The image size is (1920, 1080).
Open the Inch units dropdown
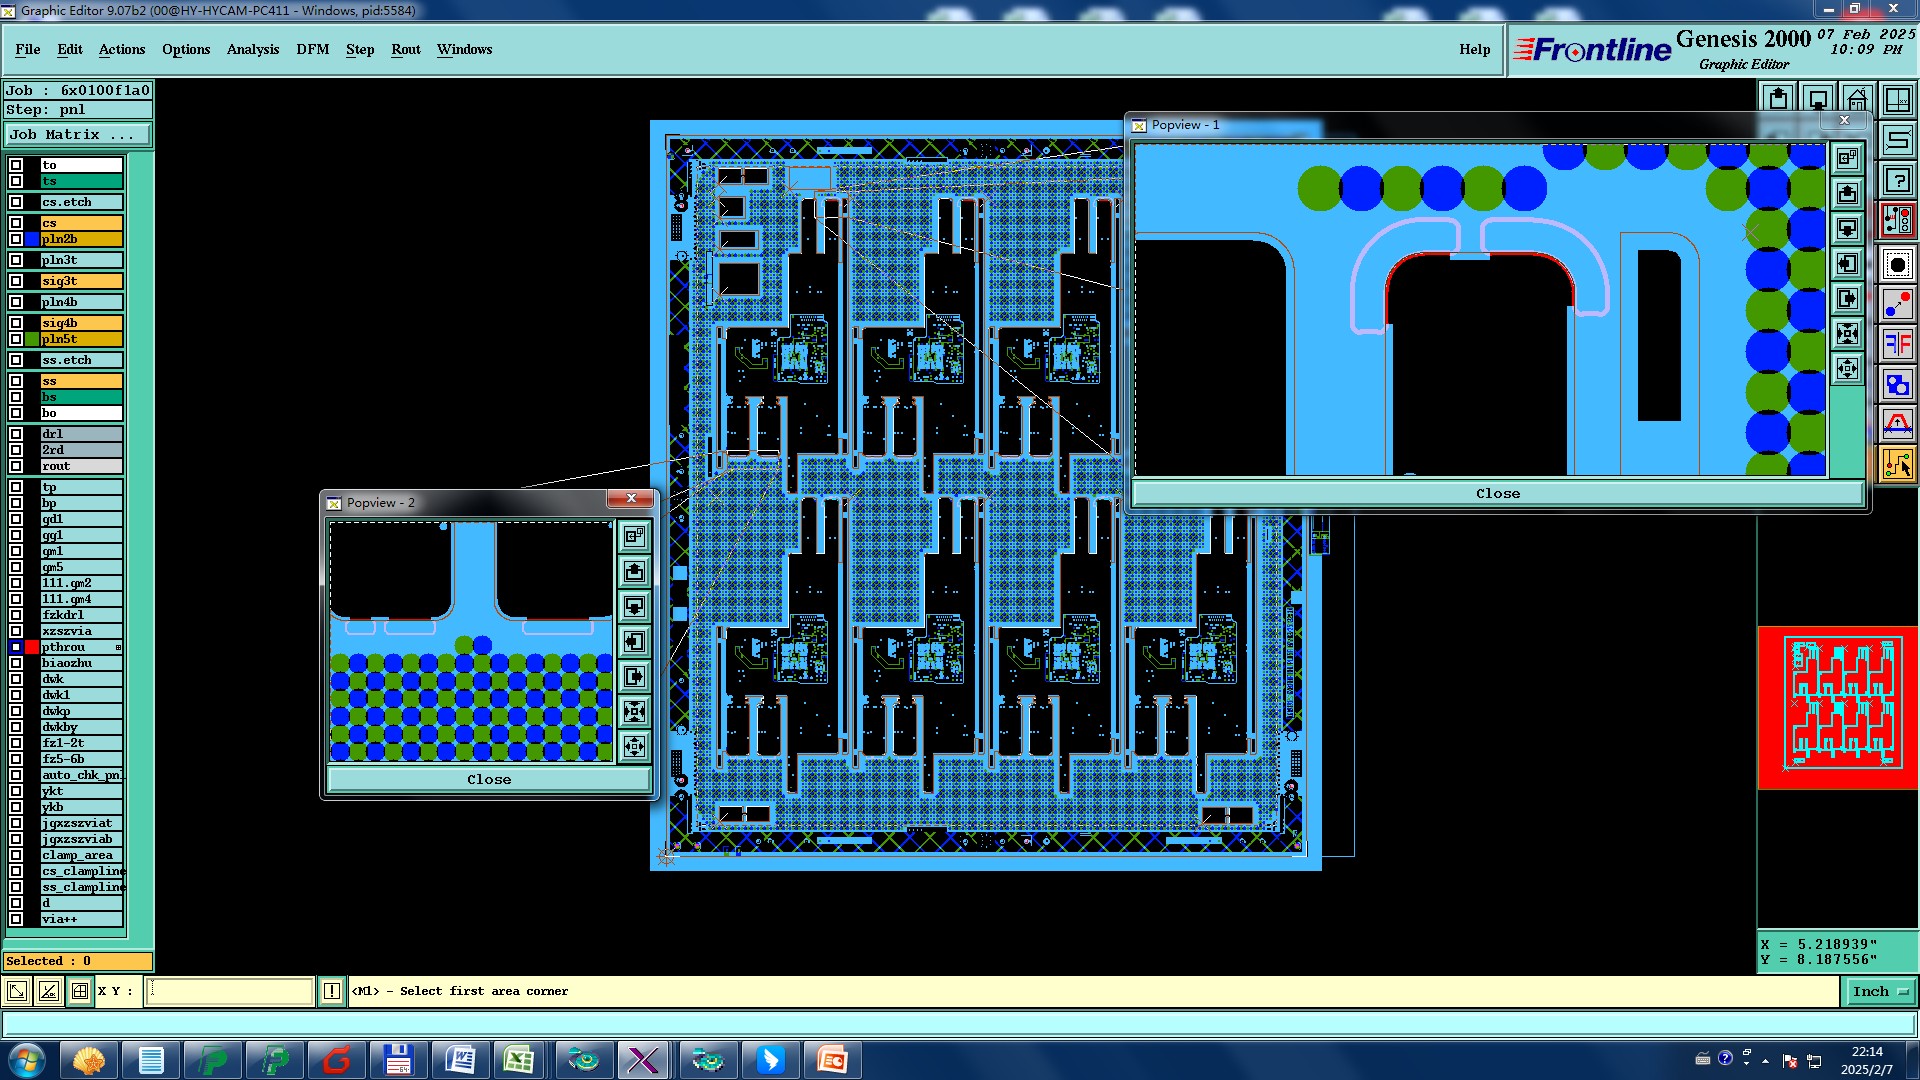point(1880,991)
